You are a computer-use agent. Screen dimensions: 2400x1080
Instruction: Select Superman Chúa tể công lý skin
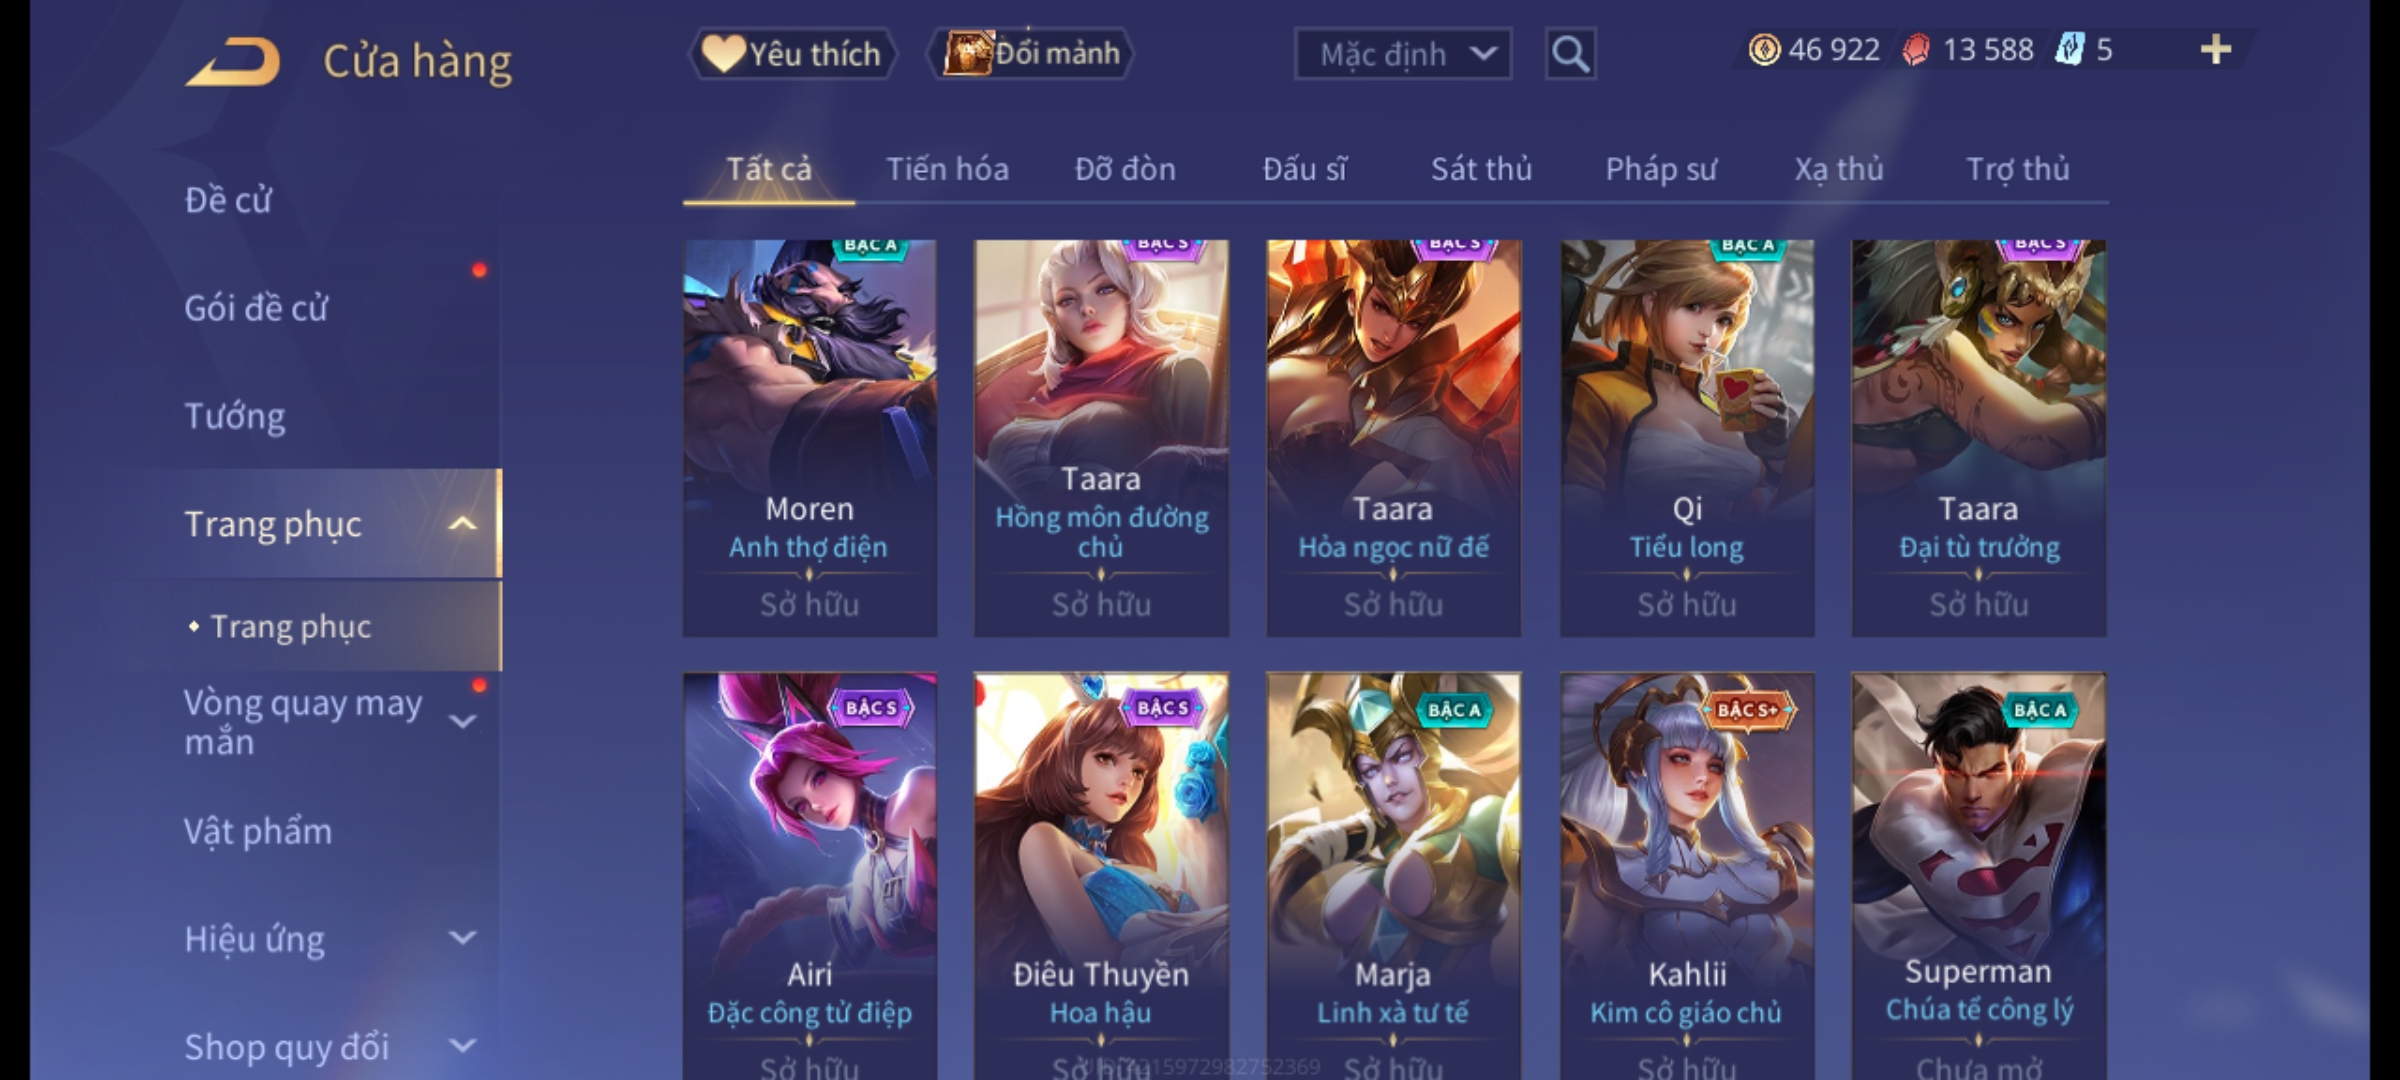point(1979,876)
